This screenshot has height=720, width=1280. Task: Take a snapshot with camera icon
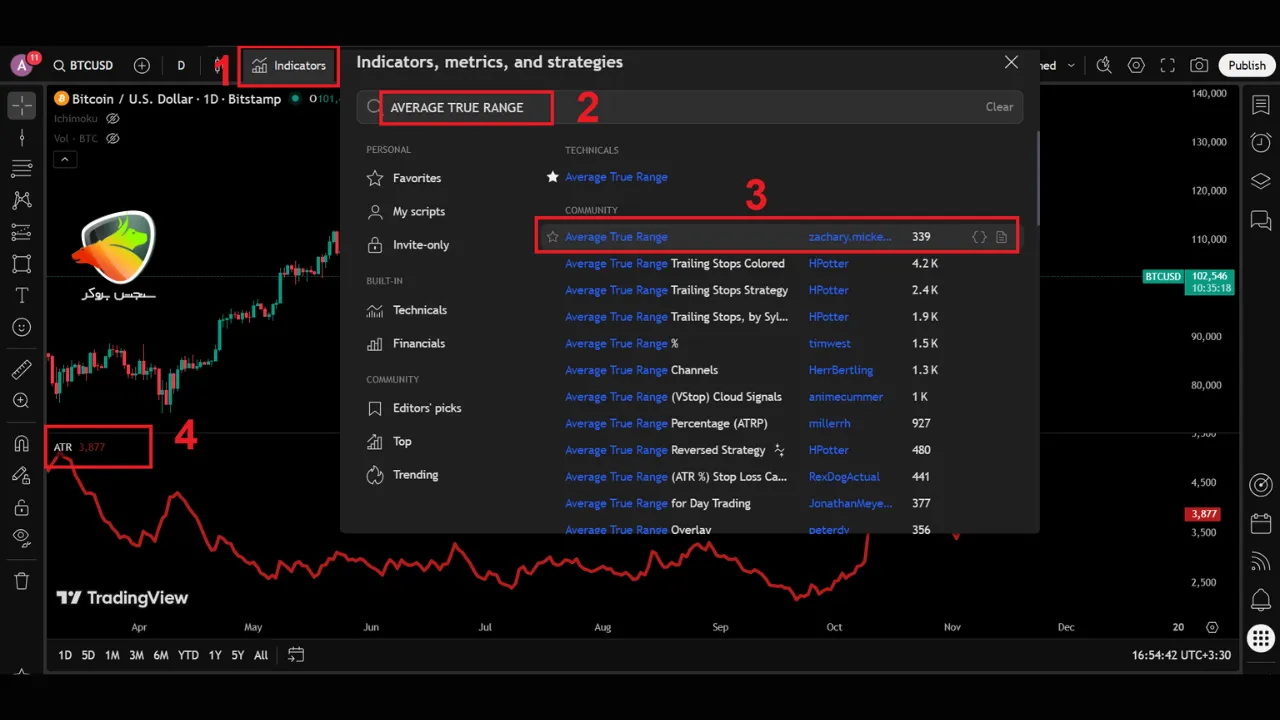click(1199, 66)
